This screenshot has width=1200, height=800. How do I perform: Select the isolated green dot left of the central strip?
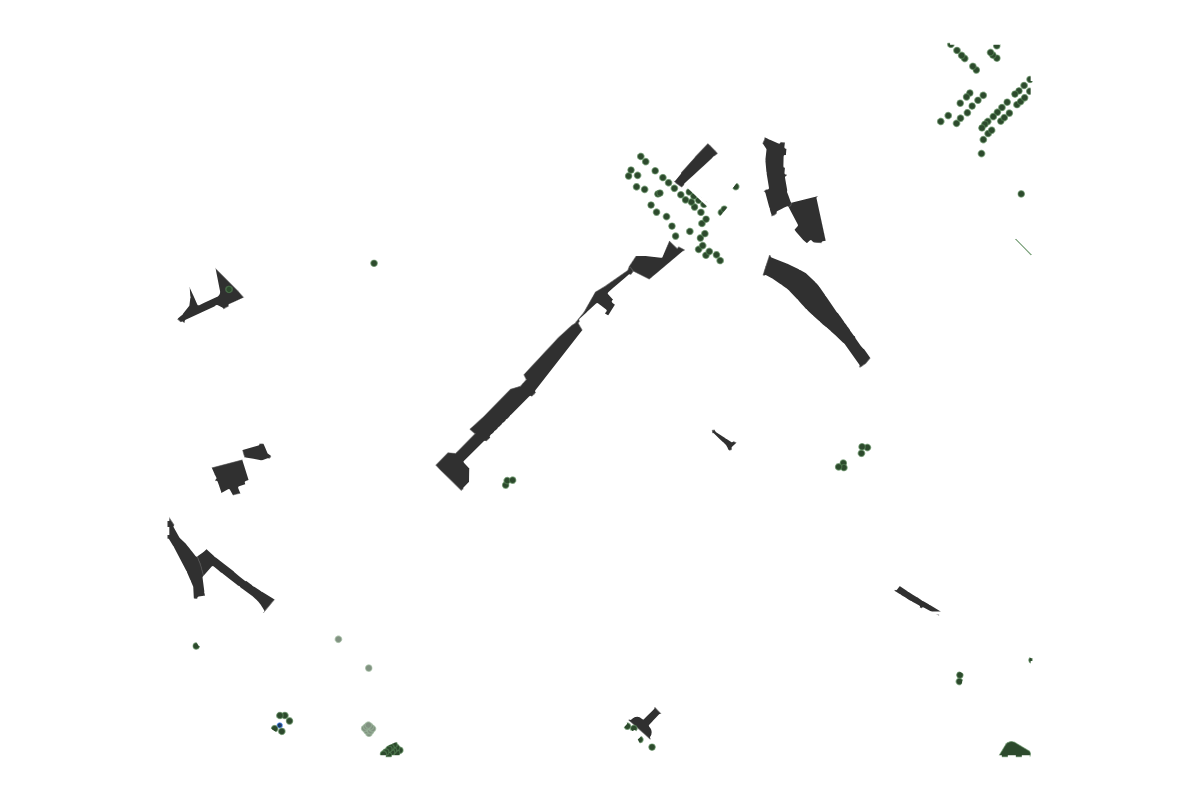pos(374,263)
